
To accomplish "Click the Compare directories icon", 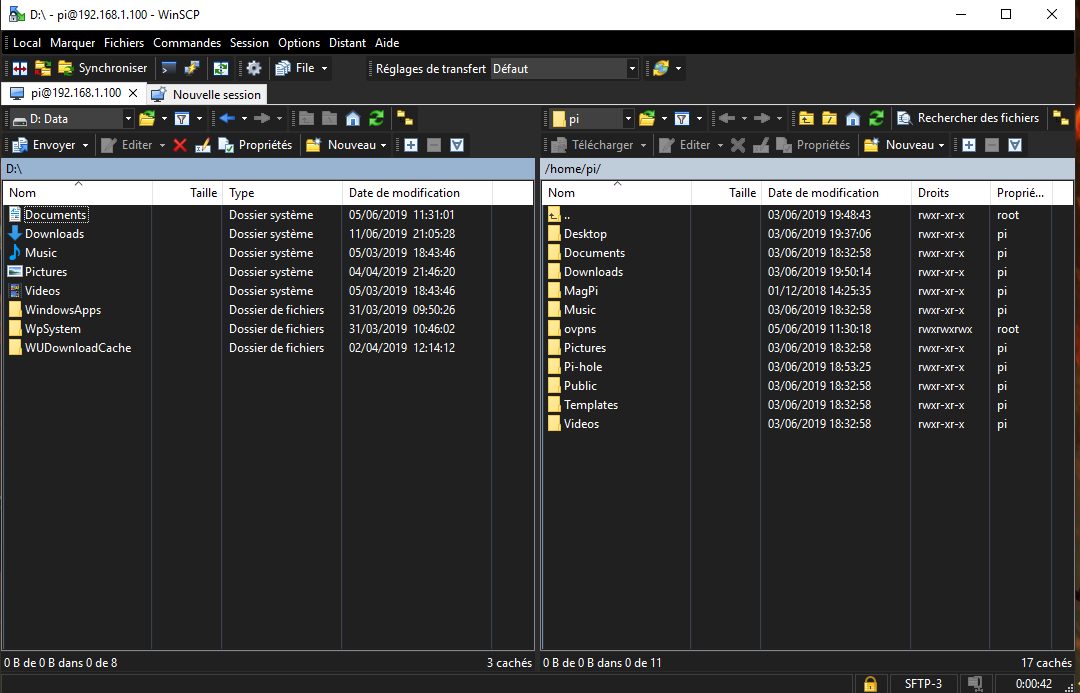I will [20, 68].
